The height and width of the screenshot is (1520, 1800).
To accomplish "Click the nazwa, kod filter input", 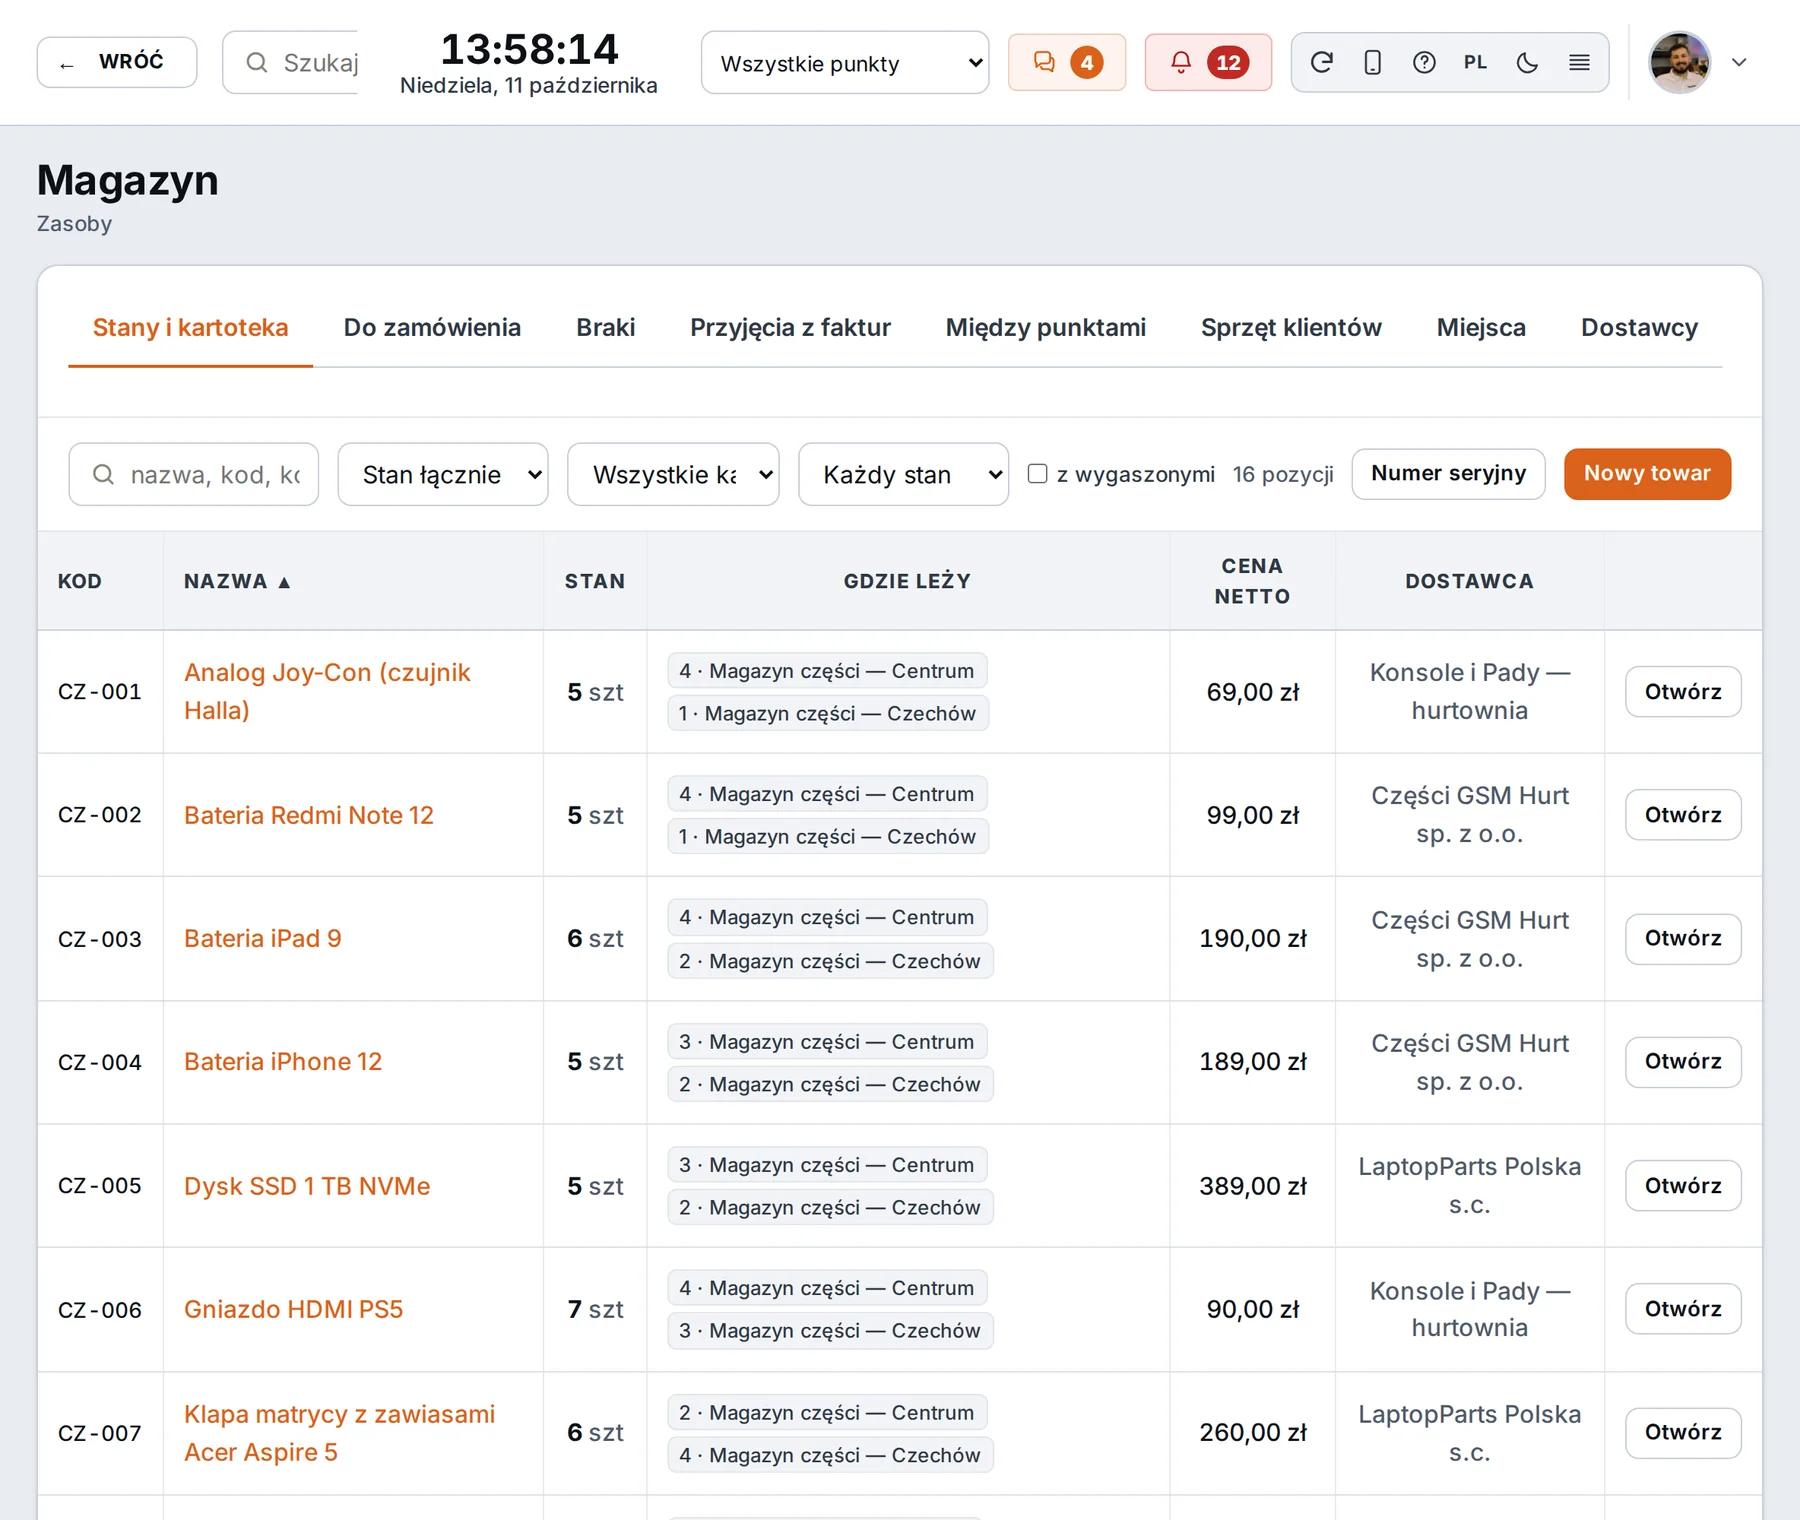I will pos(194,474).
